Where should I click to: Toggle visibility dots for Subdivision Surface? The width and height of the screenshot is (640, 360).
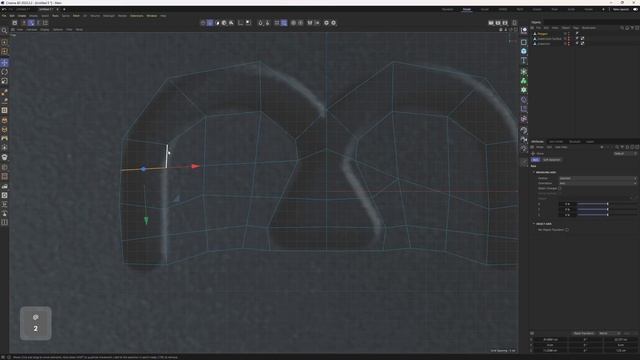(x=569, y=39)
